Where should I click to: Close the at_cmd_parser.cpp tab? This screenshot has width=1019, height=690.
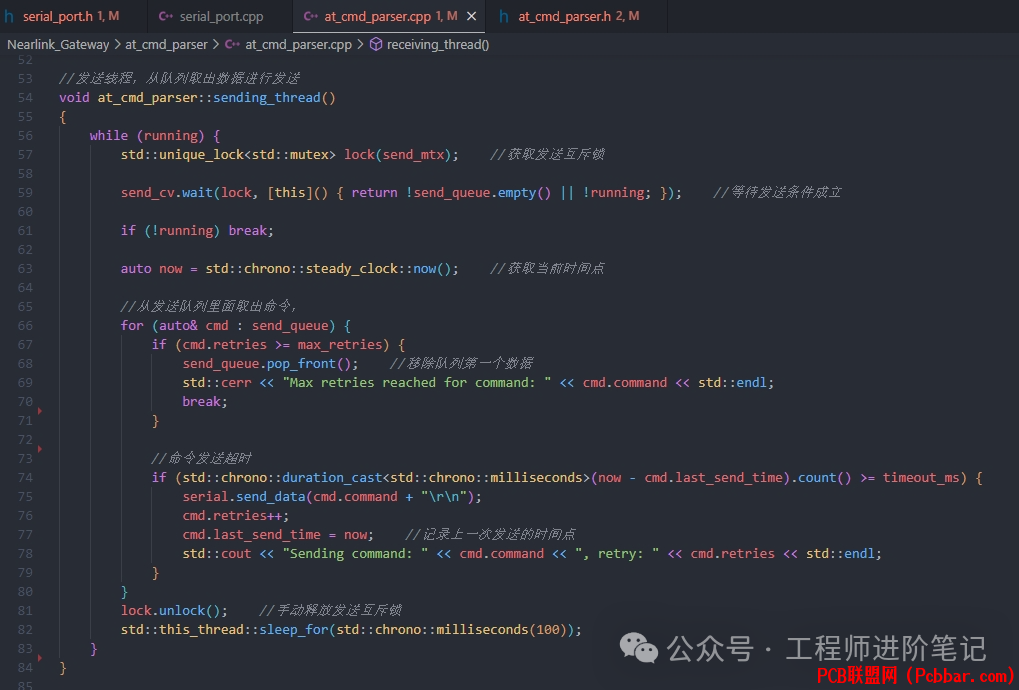(x=472, y=16)
